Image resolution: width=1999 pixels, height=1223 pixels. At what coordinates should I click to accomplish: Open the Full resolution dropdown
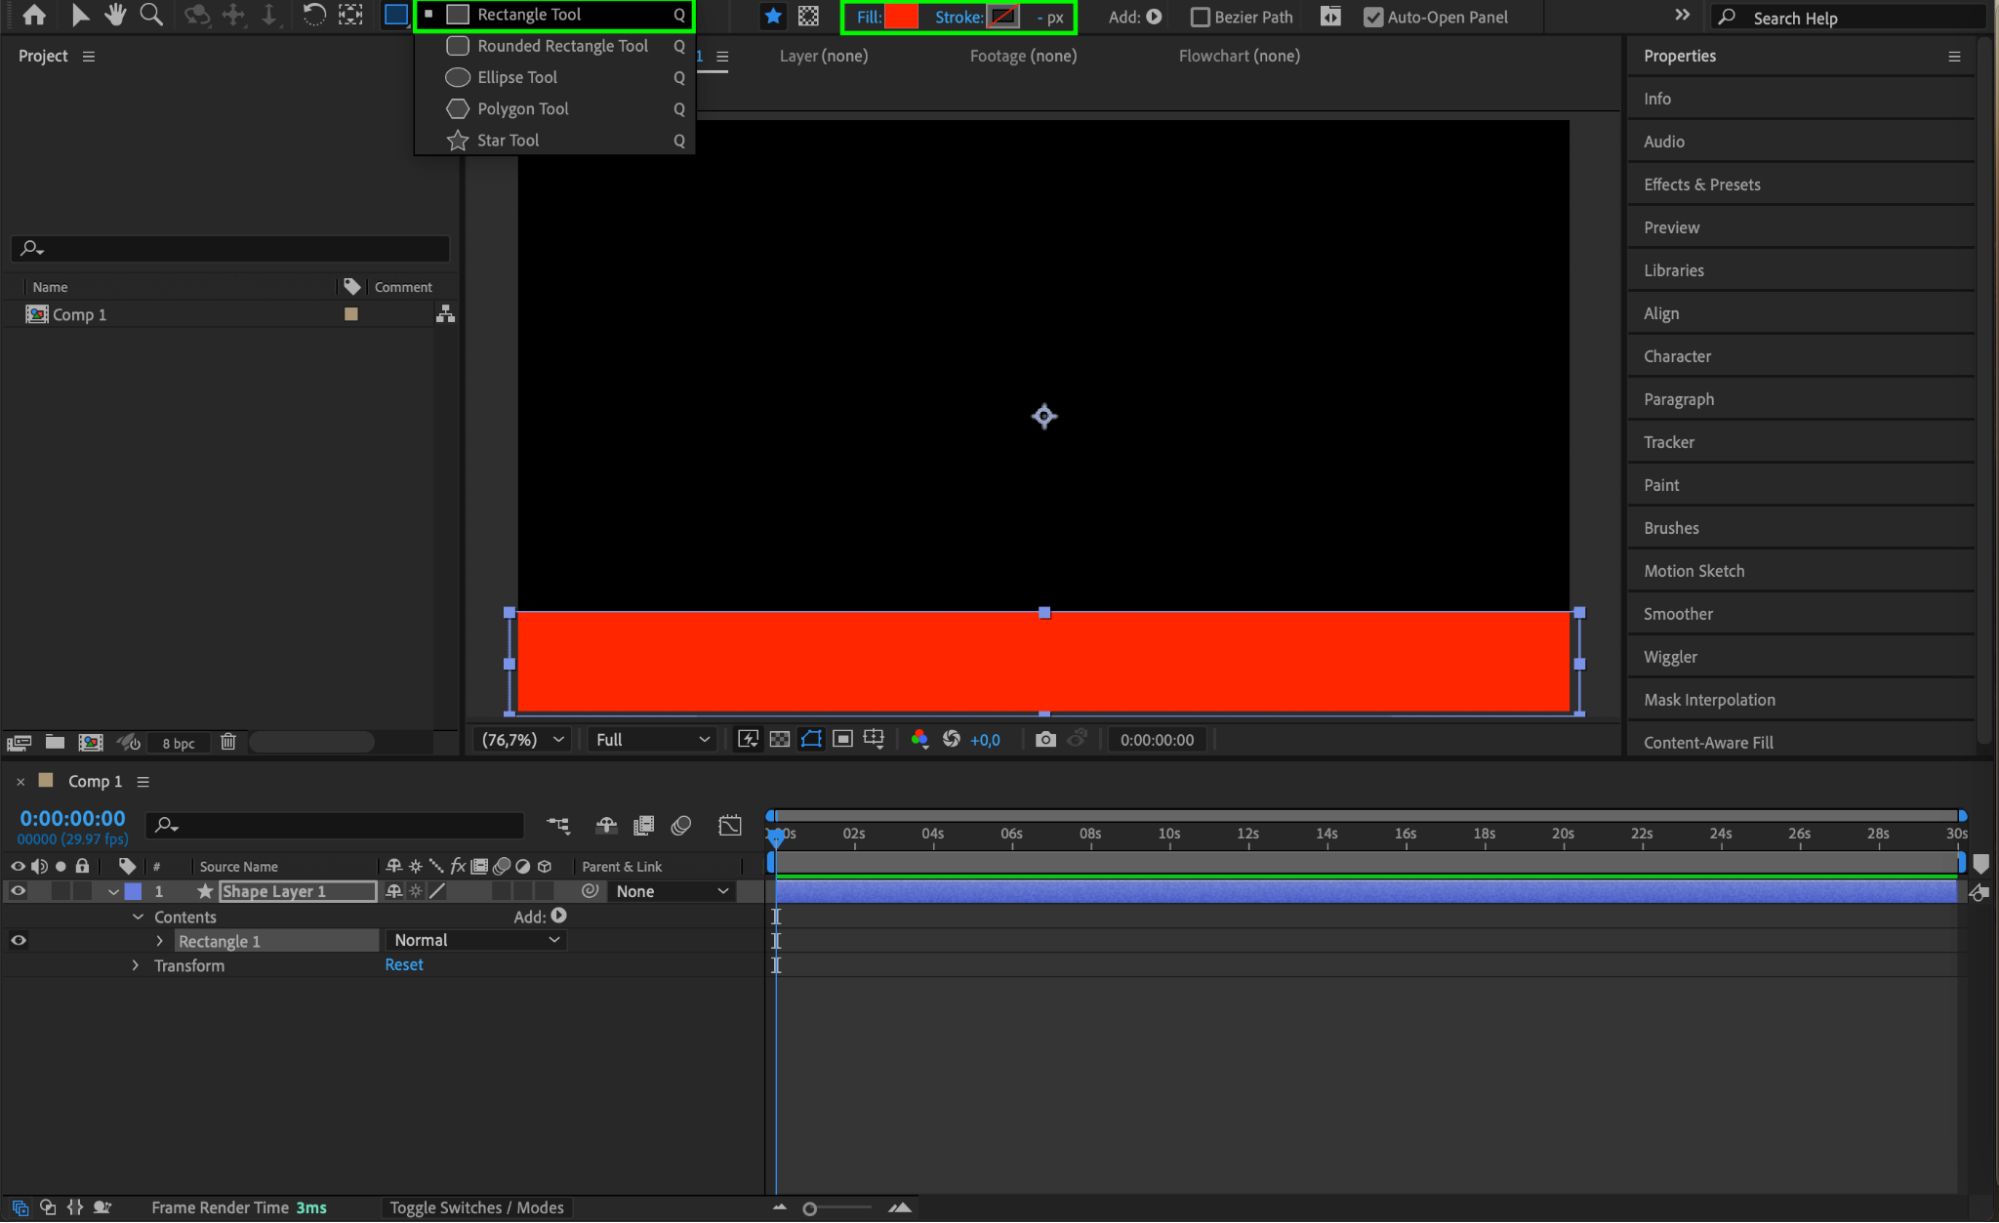(652, 739)
